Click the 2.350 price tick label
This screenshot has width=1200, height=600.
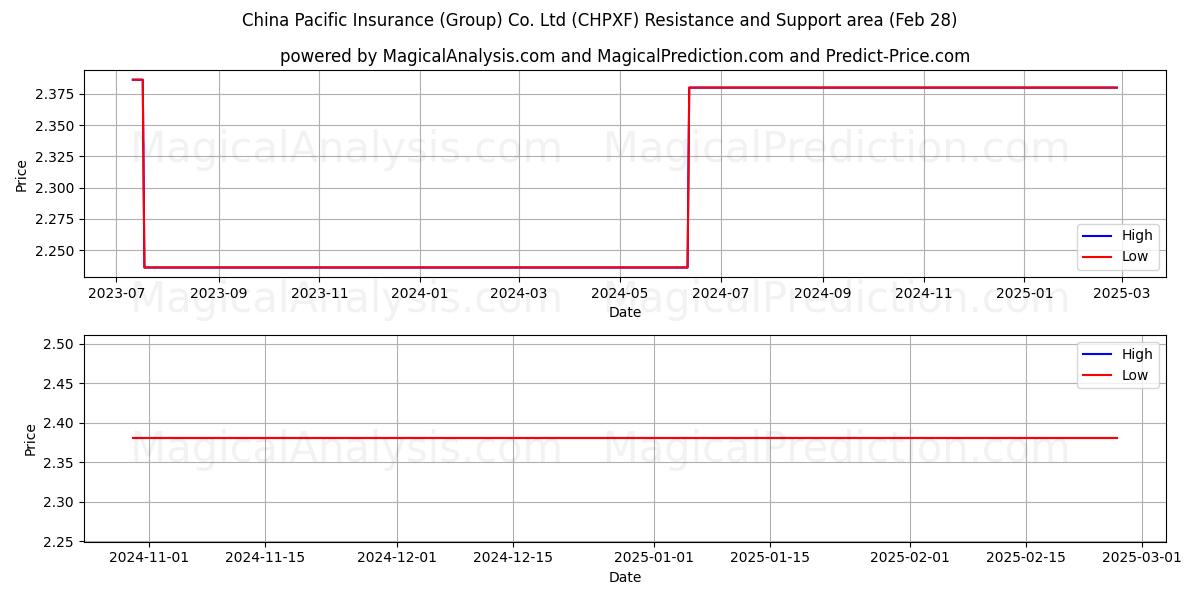[x=57, y=126]
